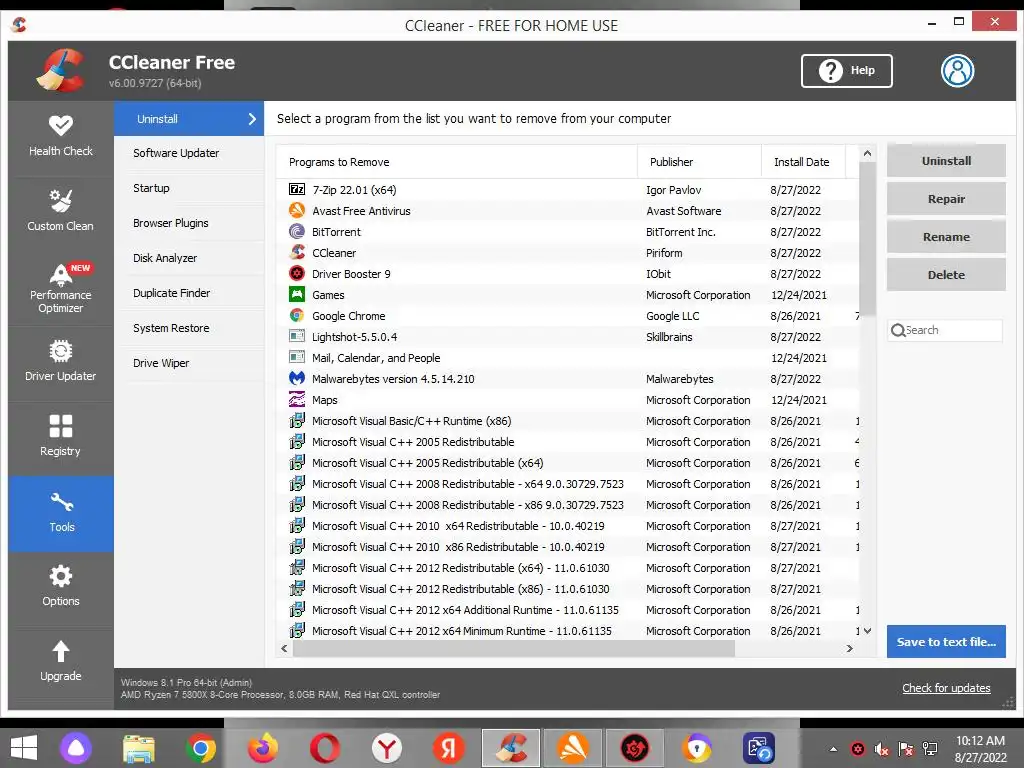Open Windows Start button
Screen dimensions: 1024x768
pyautogui.click(x=24, y=748)
